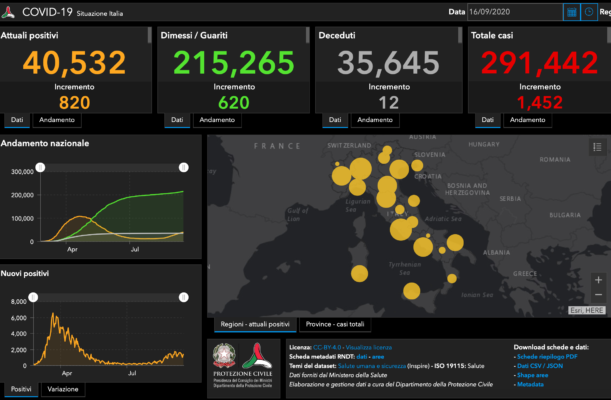Select Andamento tab under Dimessi / Guariti
This screenshot has width=611, height=400.
click(217, 120)
